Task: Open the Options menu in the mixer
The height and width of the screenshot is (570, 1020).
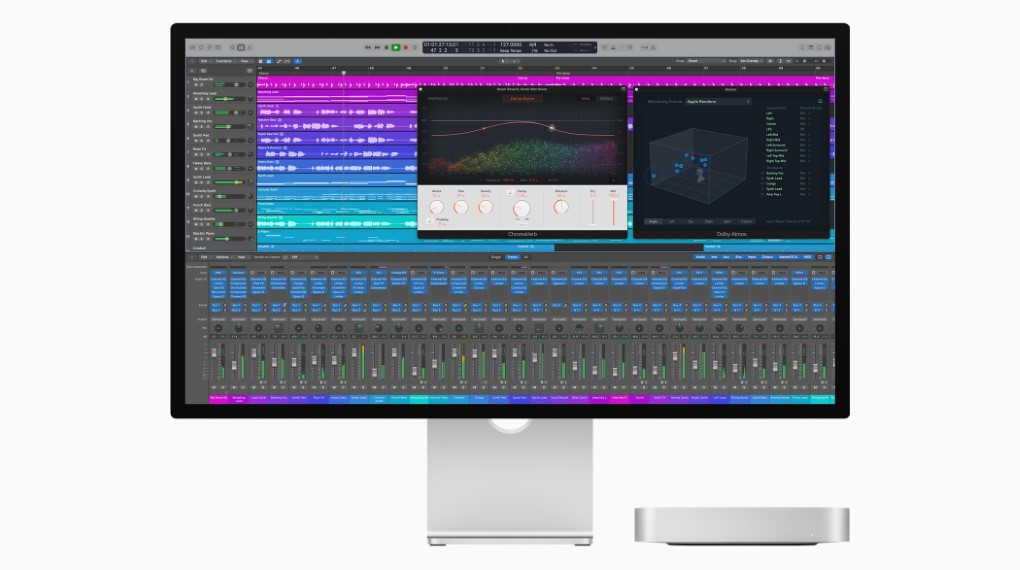Action: [x=222, y=257]
